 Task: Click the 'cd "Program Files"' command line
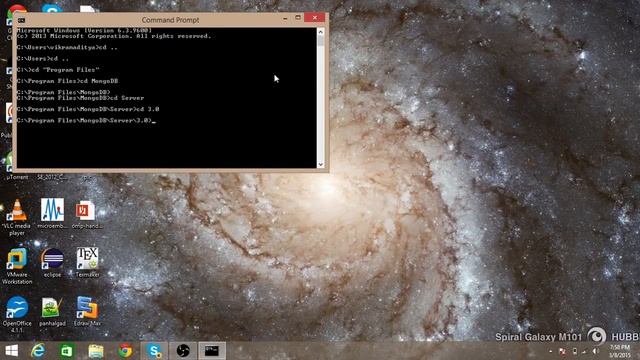[x=58, y=70]
